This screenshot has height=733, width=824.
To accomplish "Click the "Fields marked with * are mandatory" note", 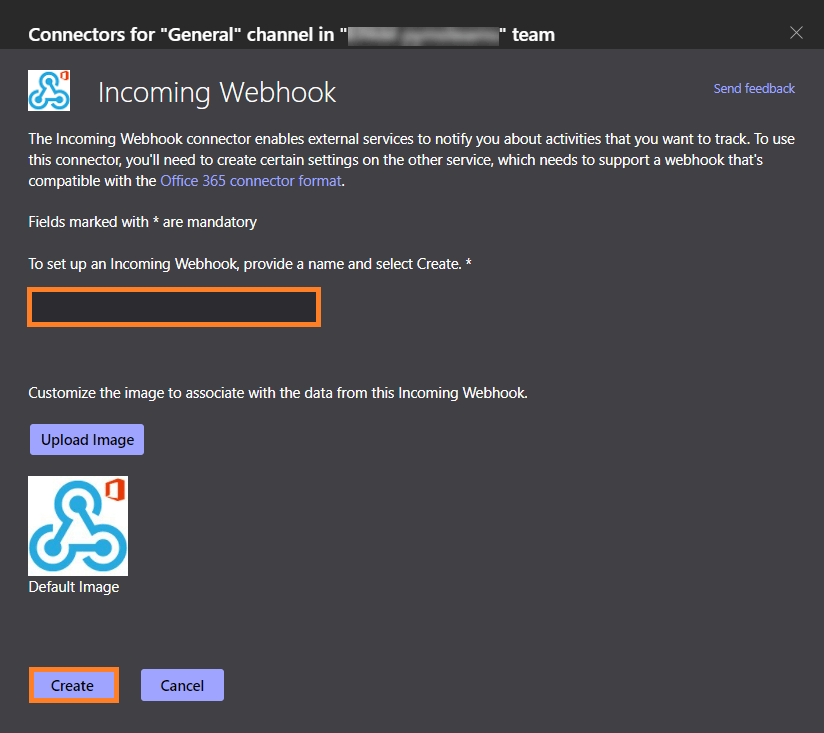I will (x=143, y=222).
